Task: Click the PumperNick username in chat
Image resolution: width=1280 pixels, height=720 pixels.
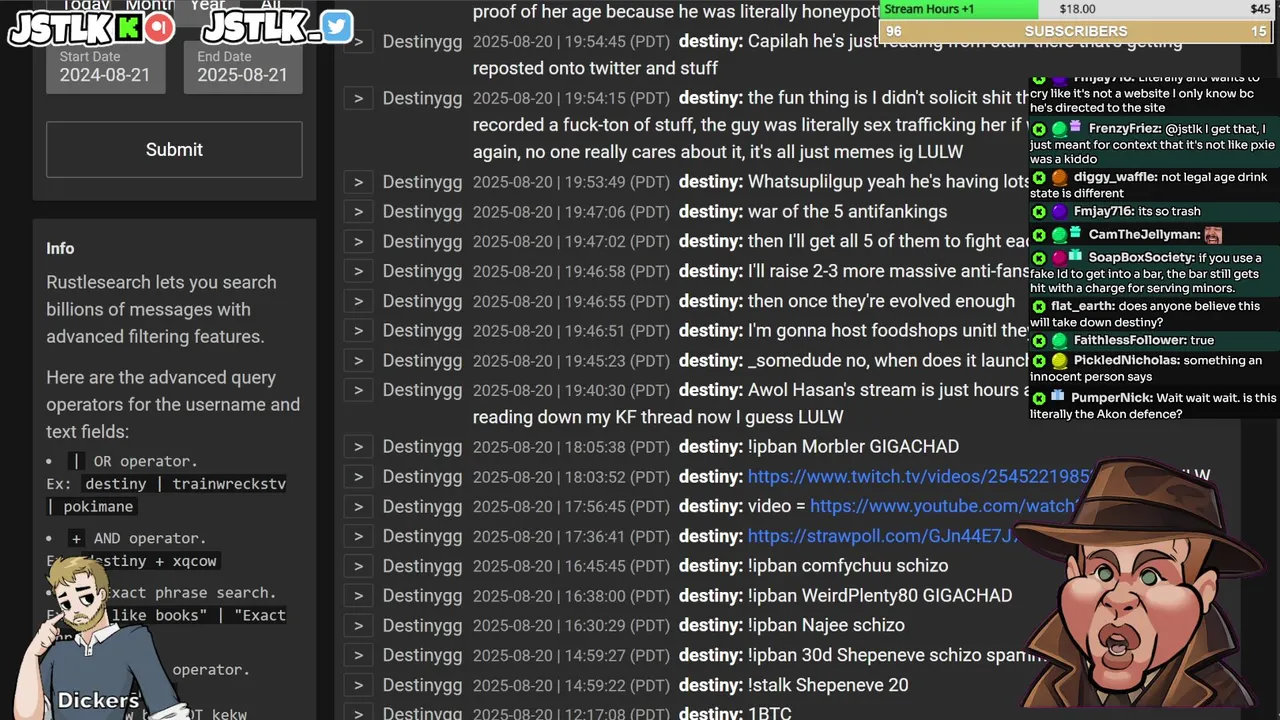Action: (1113, 398)
